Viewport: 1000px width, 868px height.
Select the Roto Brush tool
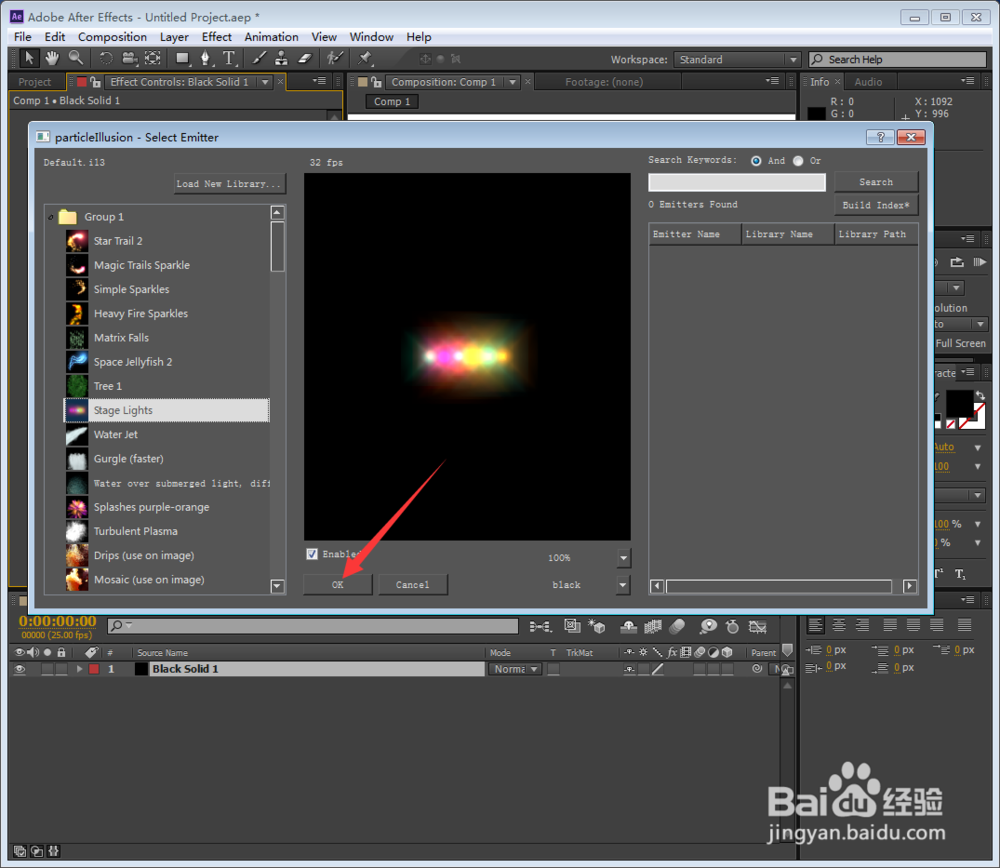point(334,59)
